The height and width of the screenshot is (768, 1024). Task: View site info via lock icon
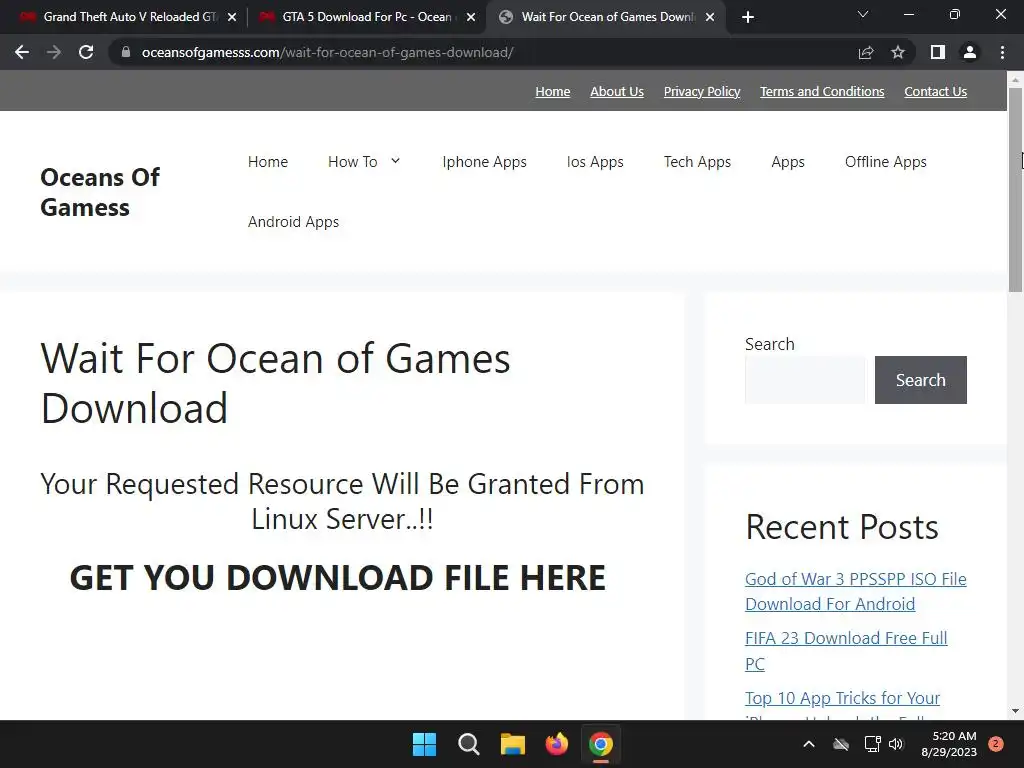point(126,52)
